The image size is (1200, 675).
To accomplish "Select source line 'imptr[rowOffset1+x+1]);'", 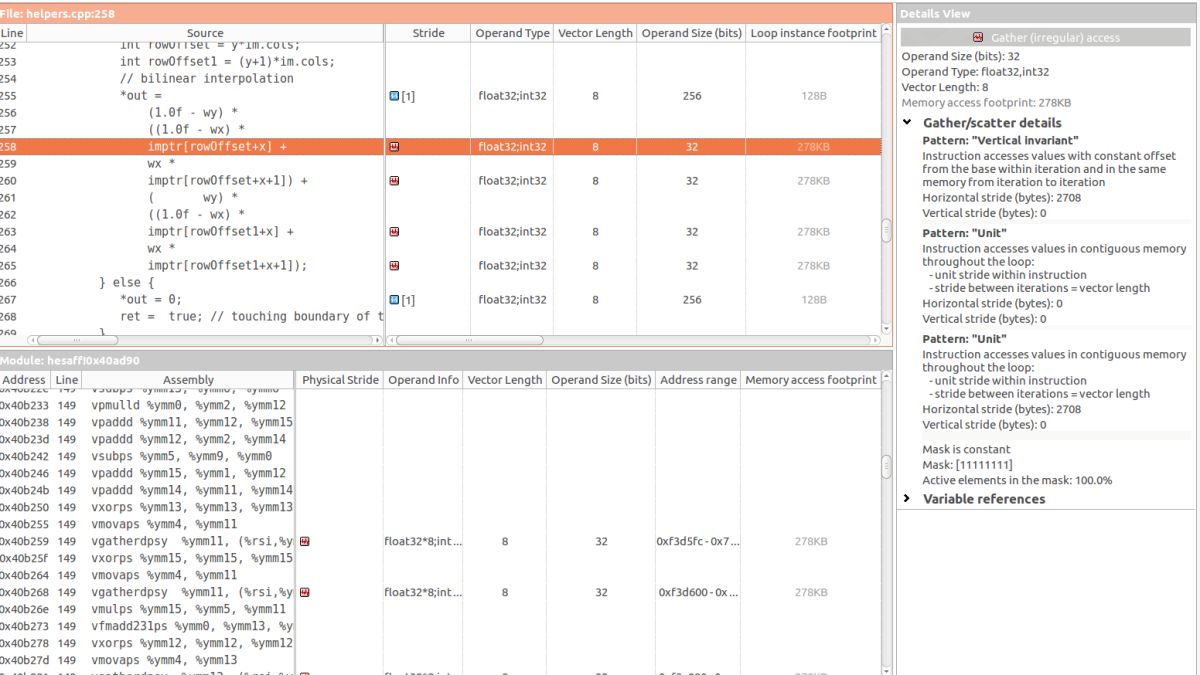I will pyautogui.click(x=227, y=265).
